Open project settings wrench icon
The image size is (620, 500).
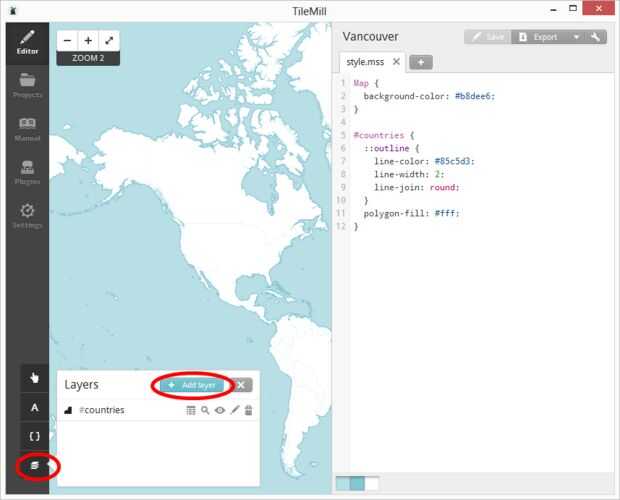595,37
